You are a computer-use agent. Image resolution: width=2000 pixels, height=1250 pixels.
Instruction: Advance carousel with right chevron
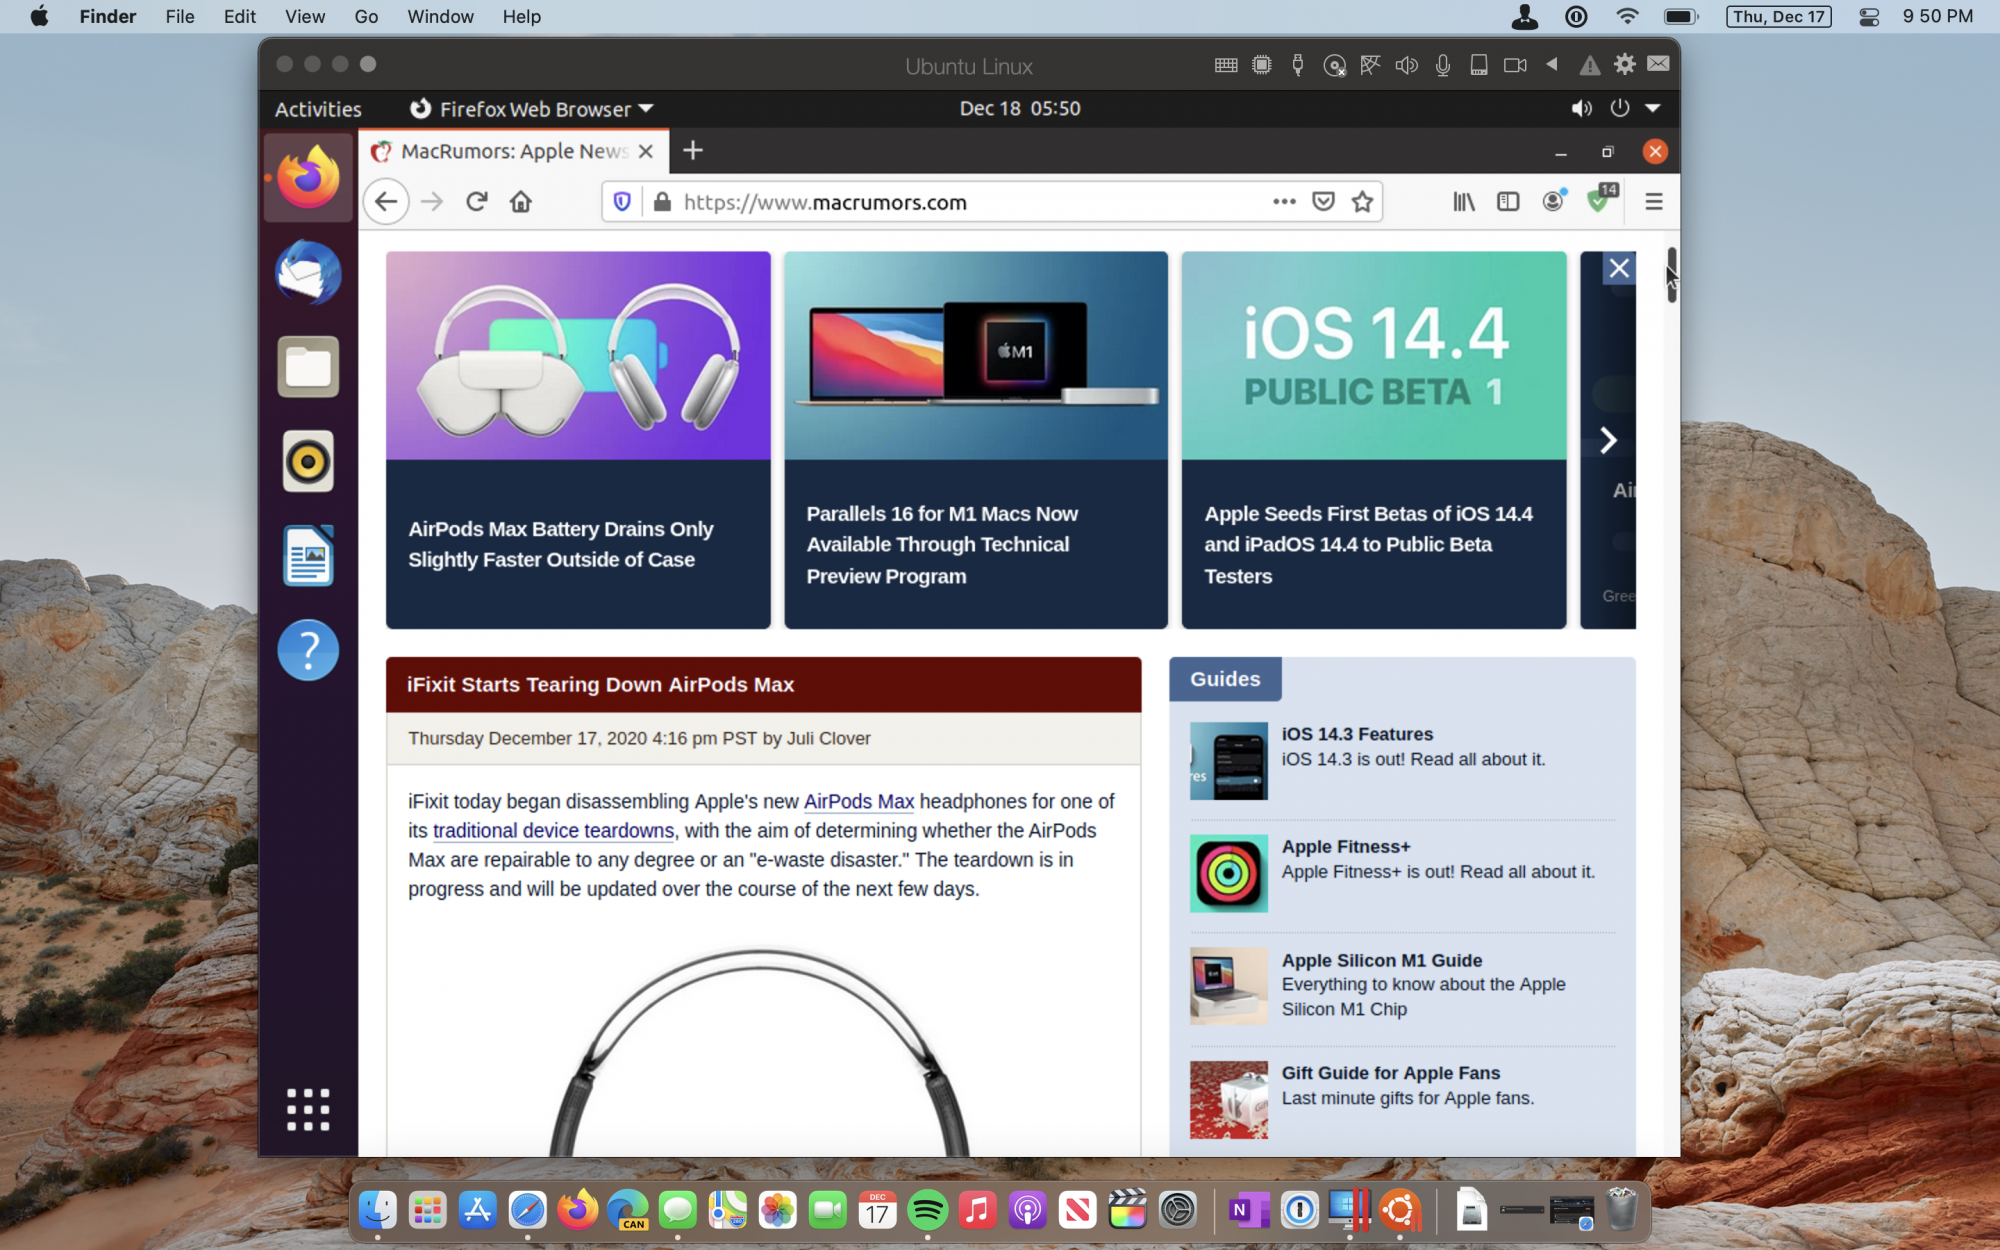(x=1608, y=441)
